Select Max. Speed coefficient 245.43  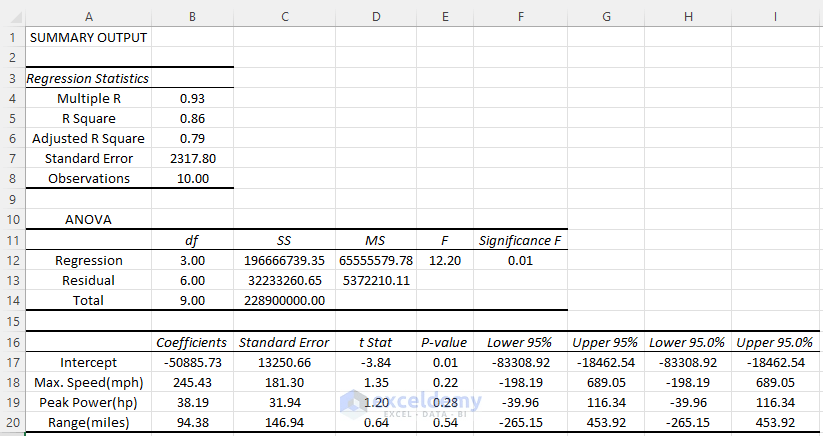point(193,382)
